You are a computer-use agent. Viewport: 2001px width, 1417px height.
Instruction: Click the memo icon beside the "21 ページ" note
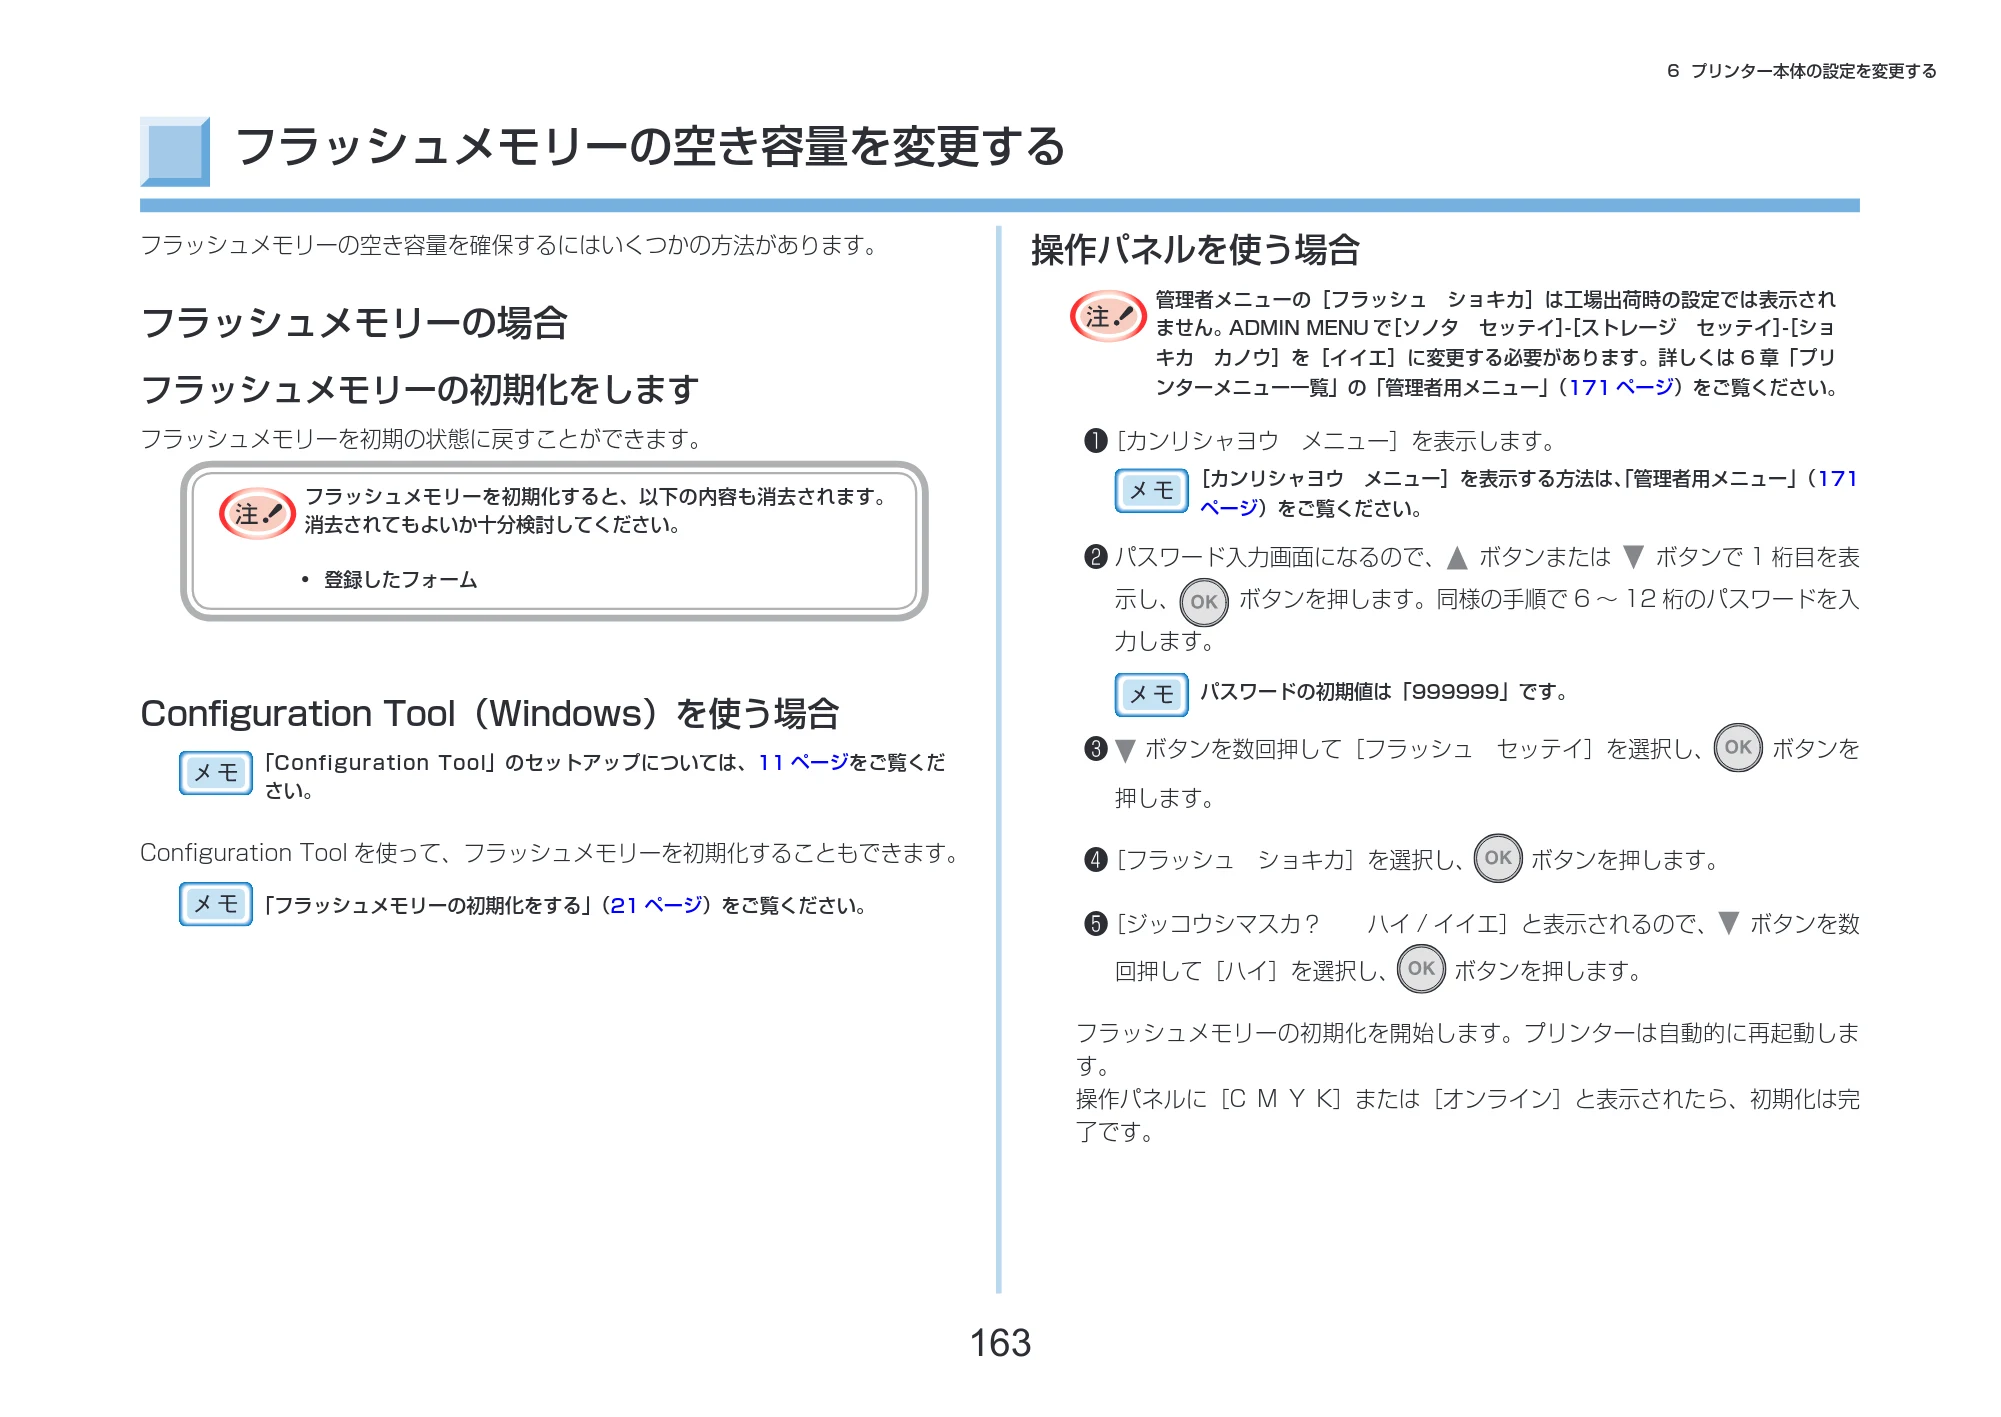pyautogui.click(x=216, y=904)
